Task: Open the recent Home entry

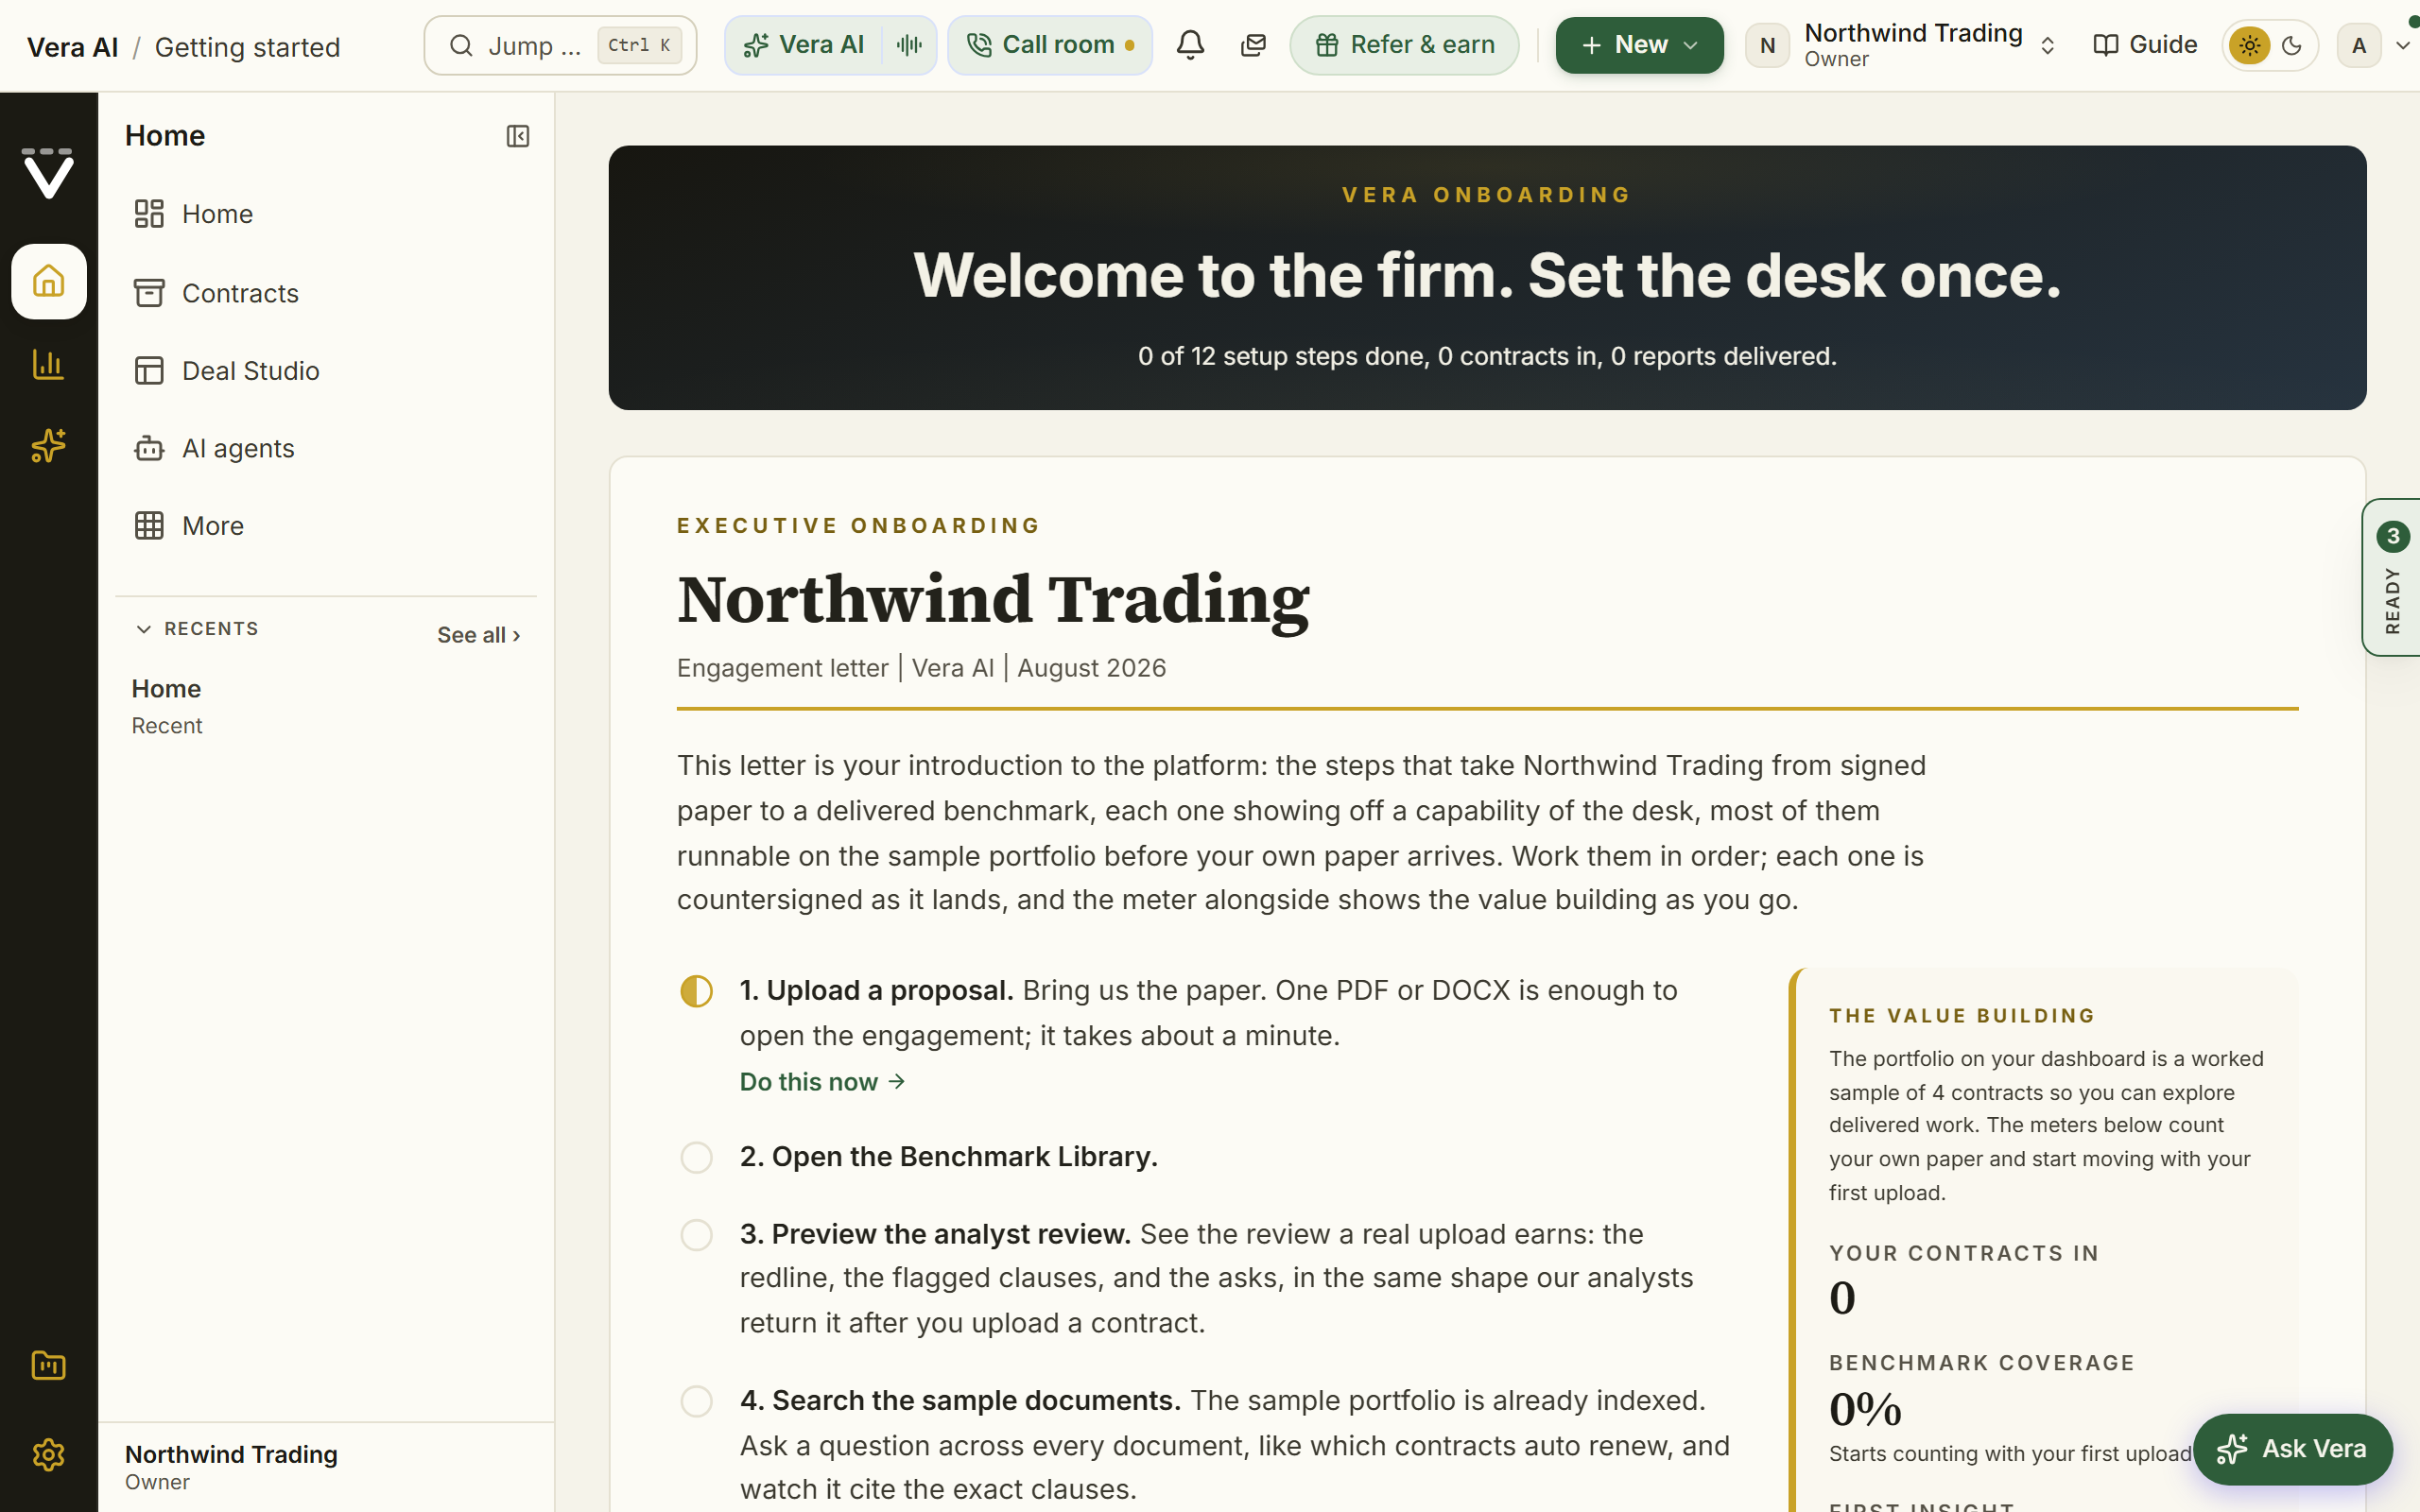Action: [x=326, y=706]
